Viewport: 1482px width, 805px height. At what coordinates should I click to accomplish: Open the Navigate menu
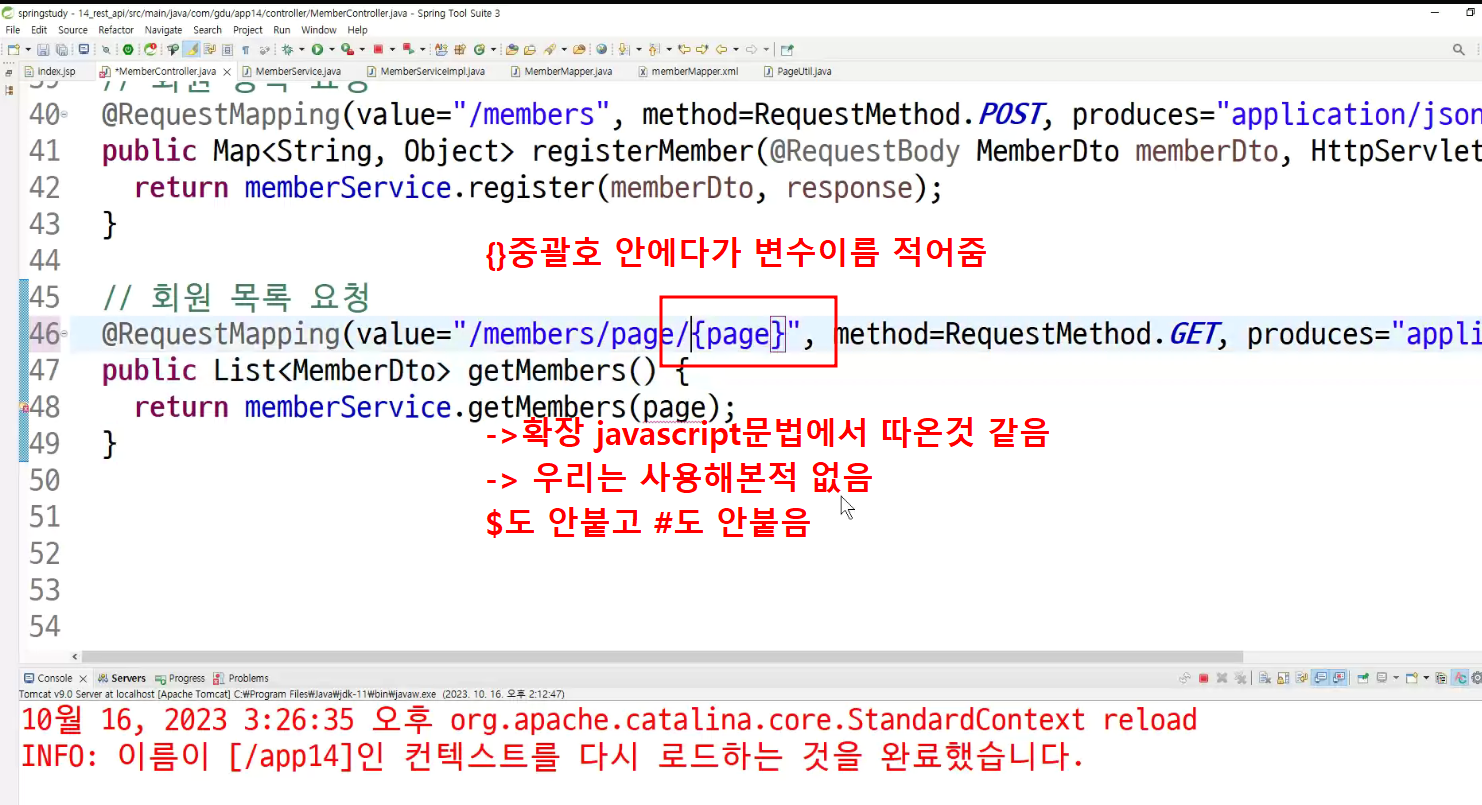[163, 30]
